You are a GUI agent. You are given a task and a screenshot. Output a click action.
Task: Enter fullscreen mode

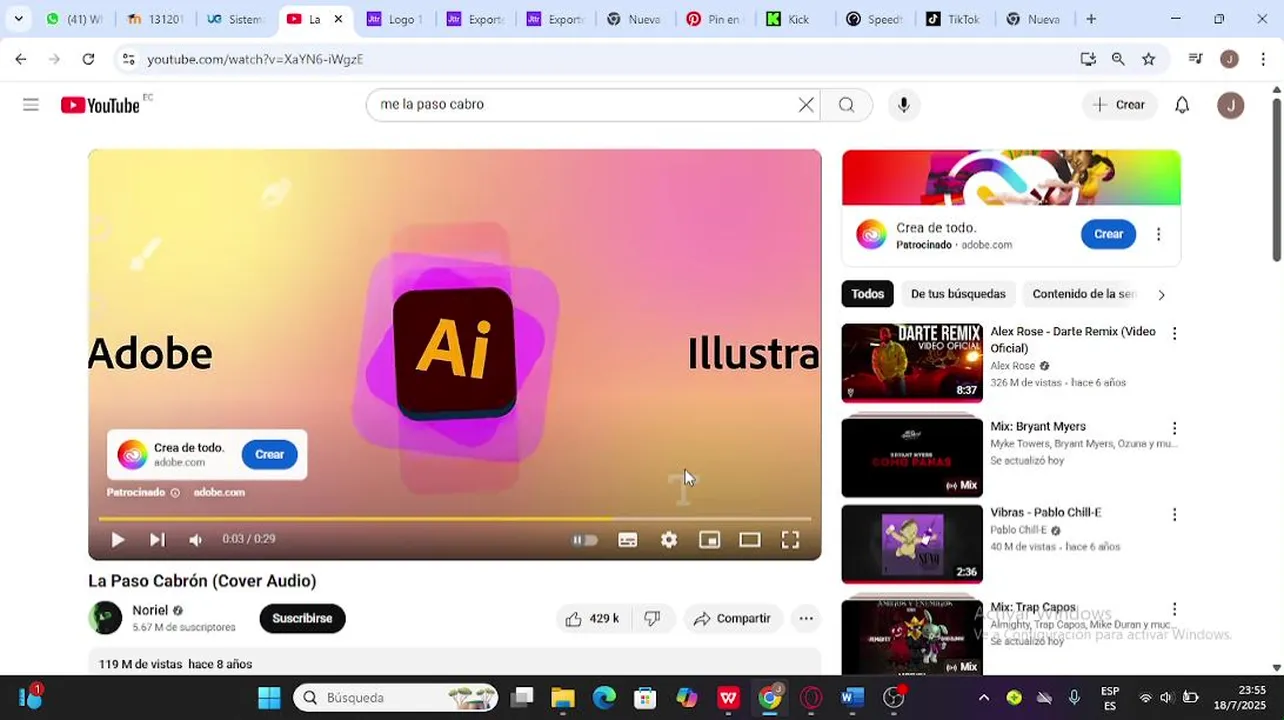coord(790,540)
